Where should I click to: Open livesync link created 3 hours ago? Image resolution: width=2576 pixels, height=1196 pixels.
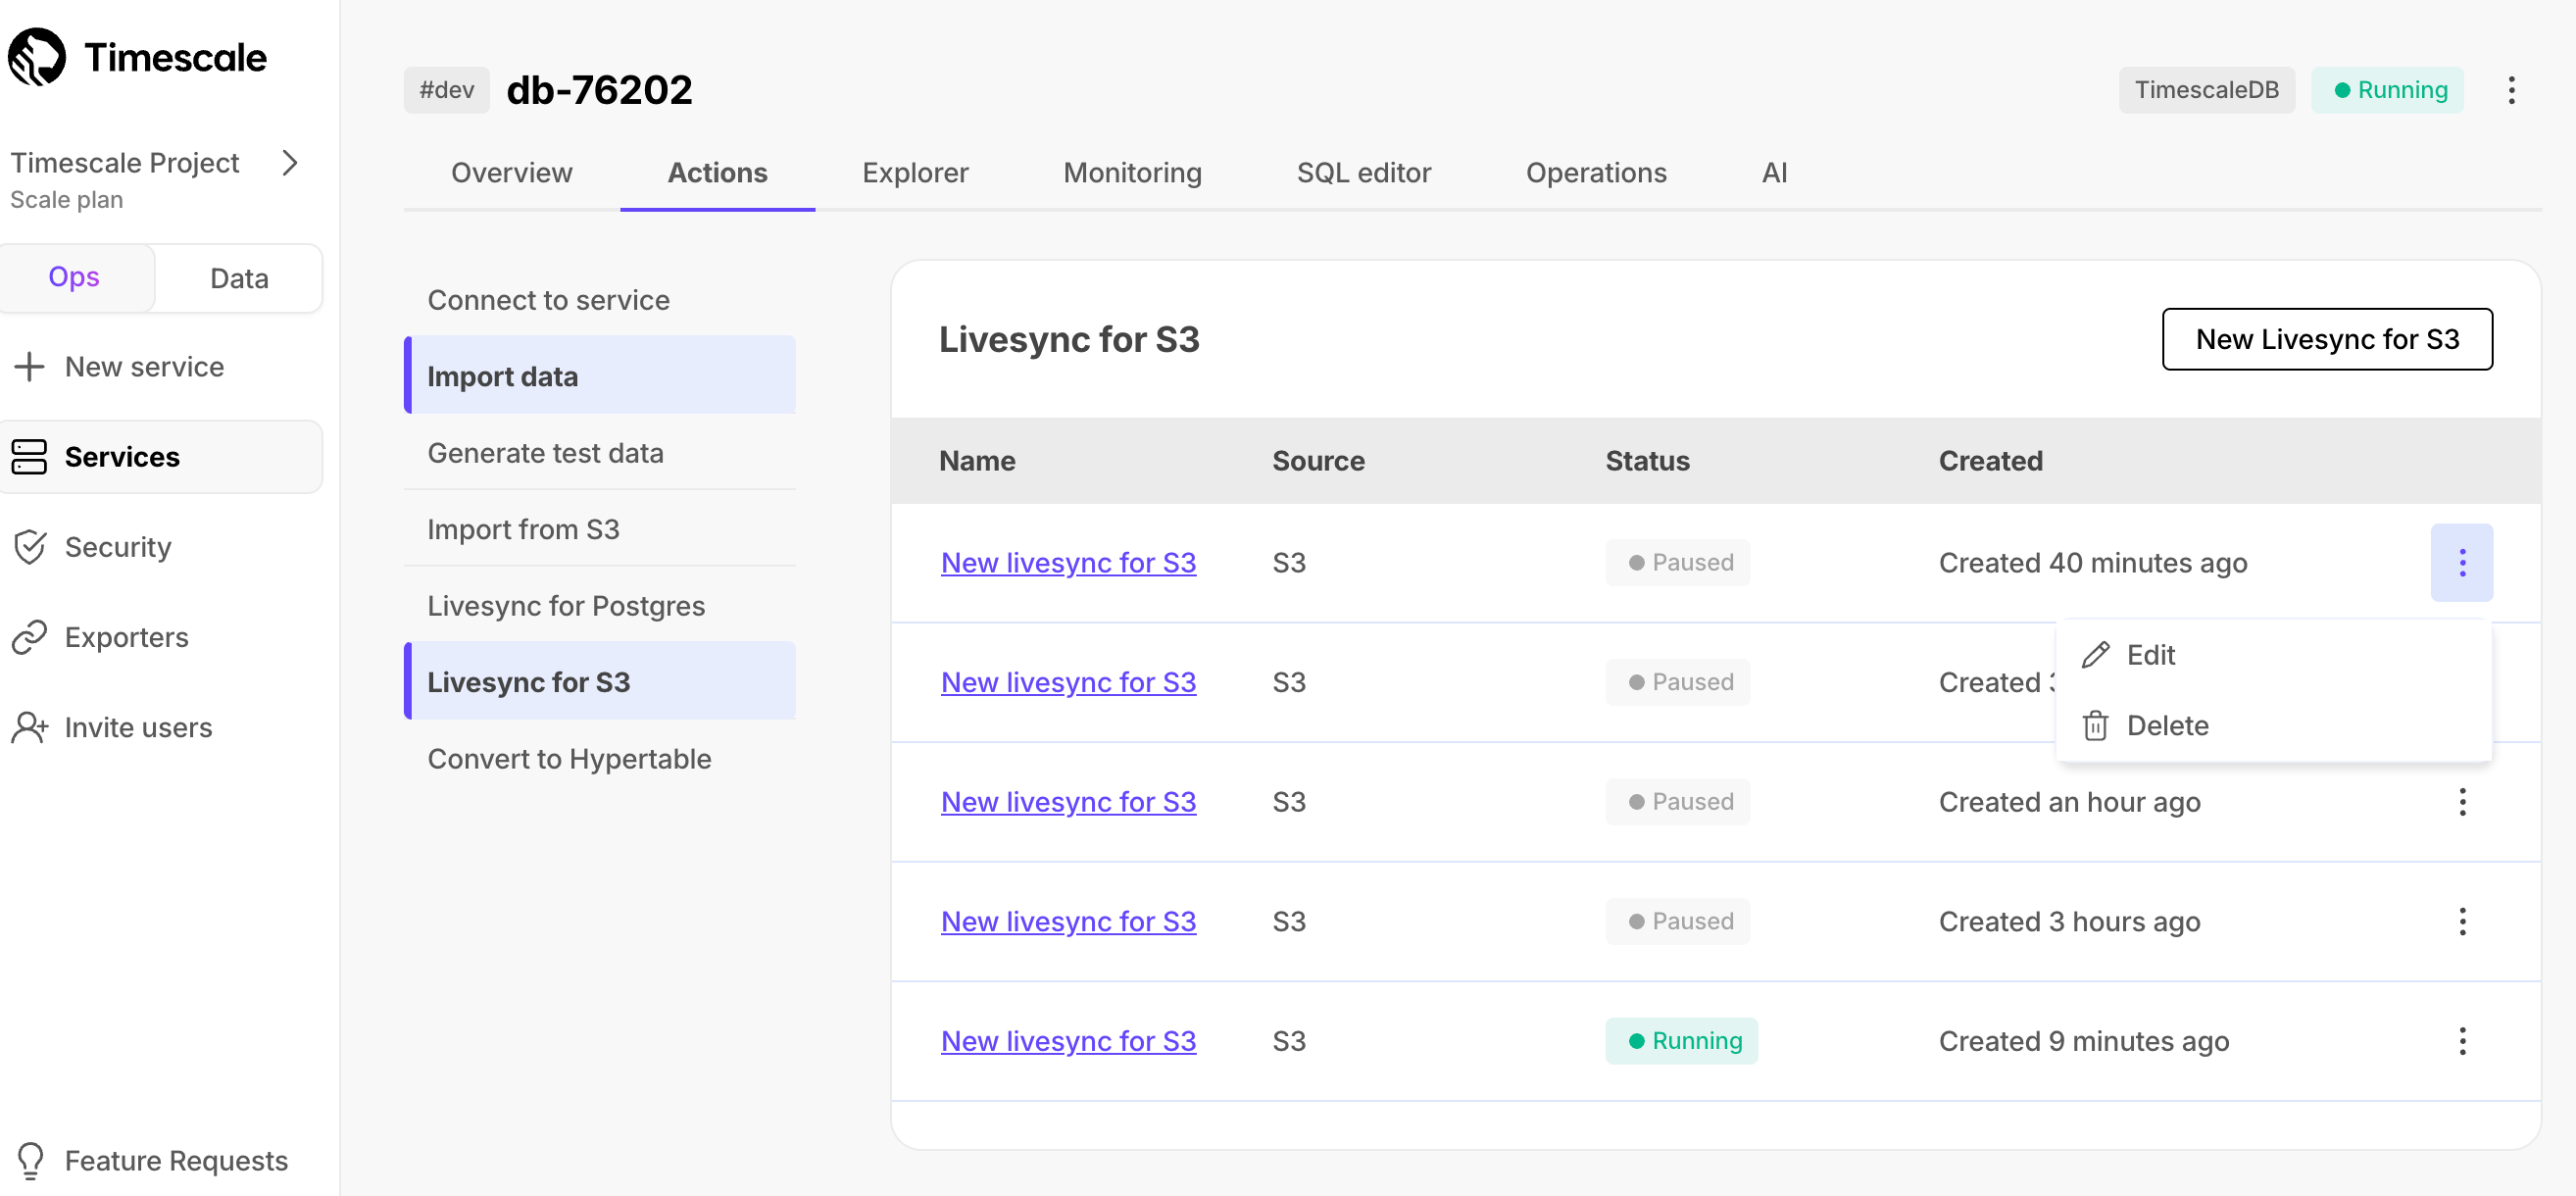(x=1068, y=922)
